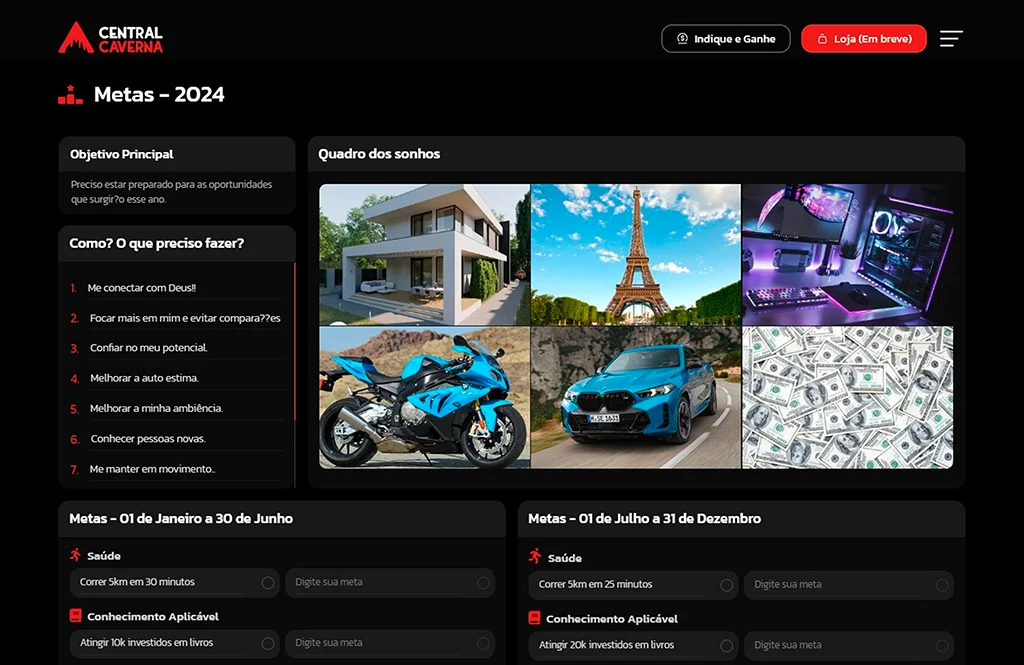The width and height of the screenshot is (1024, 665).
Task: Edit the 'Atingir 20k investidos em livros' goal text
Action: point(606,645)
